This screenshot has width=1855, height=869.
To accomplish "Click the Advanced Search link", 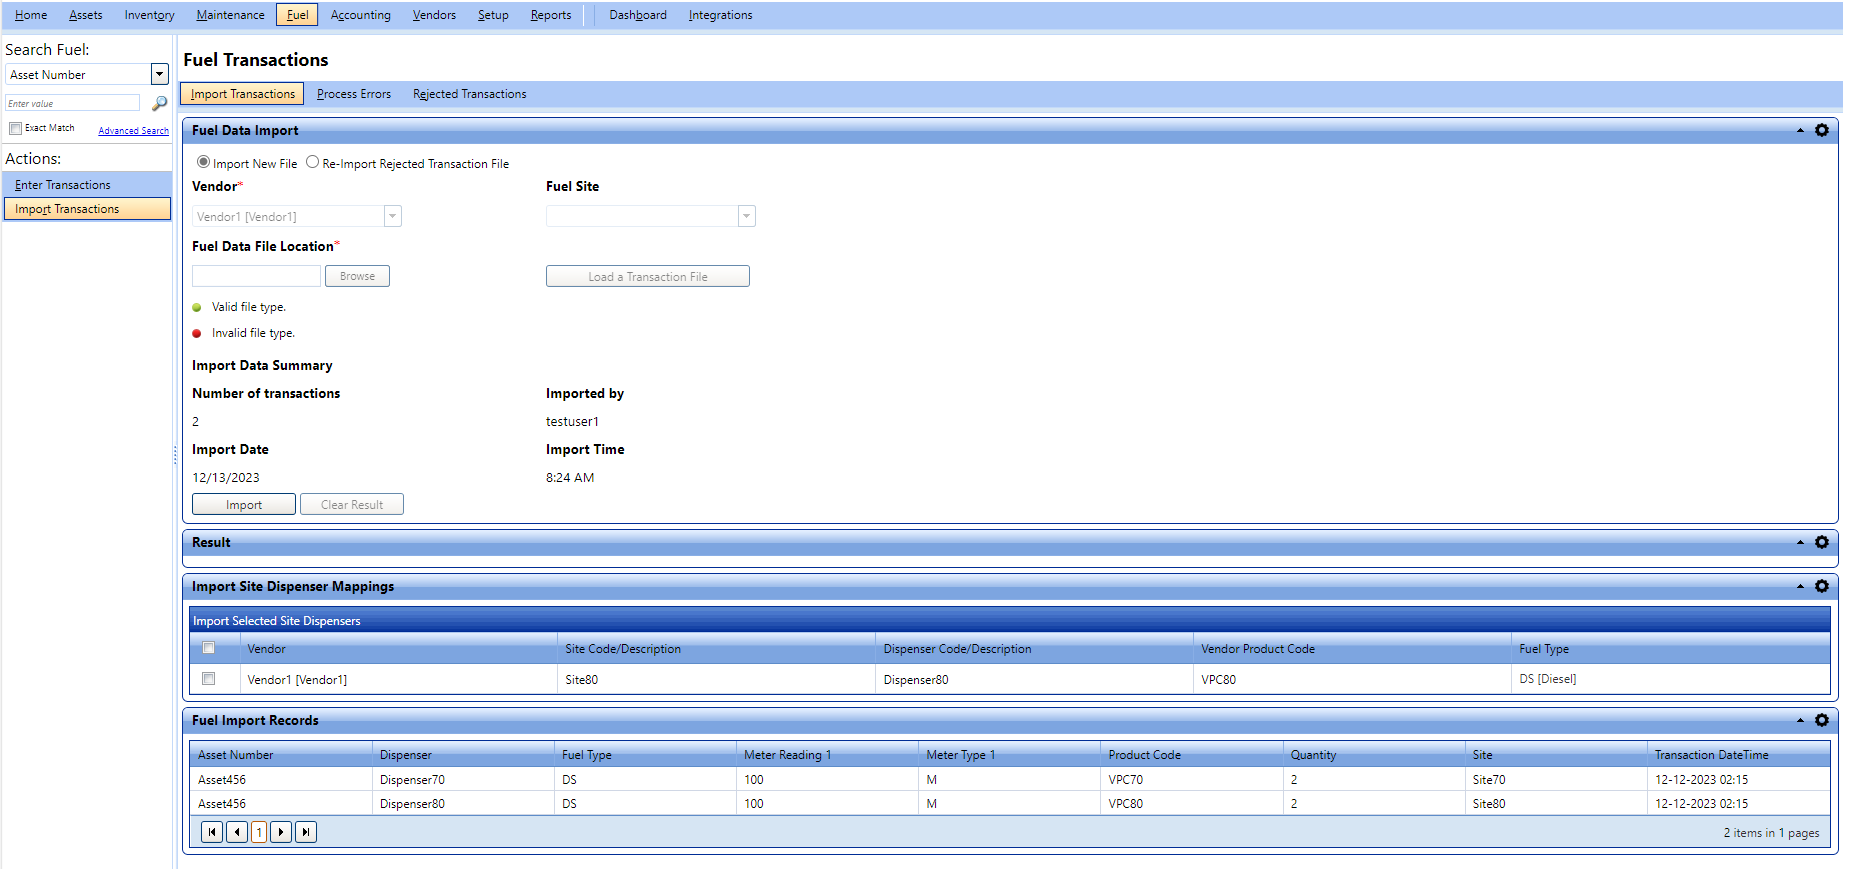I will tap(133, 131).
